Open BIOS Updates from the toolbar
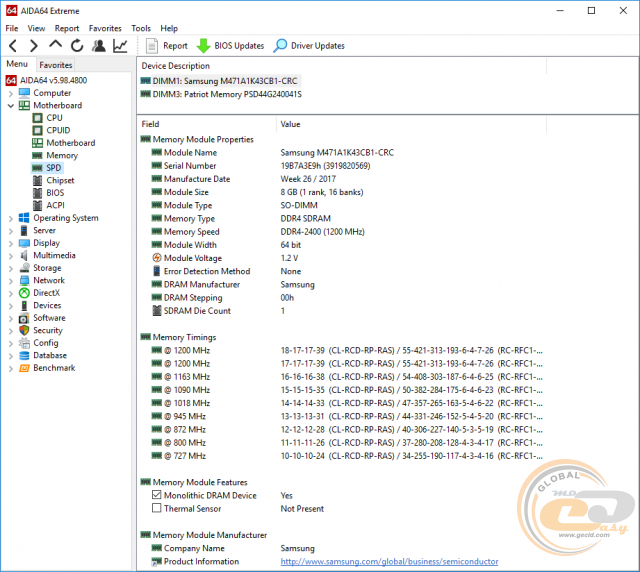 [230, 46]
